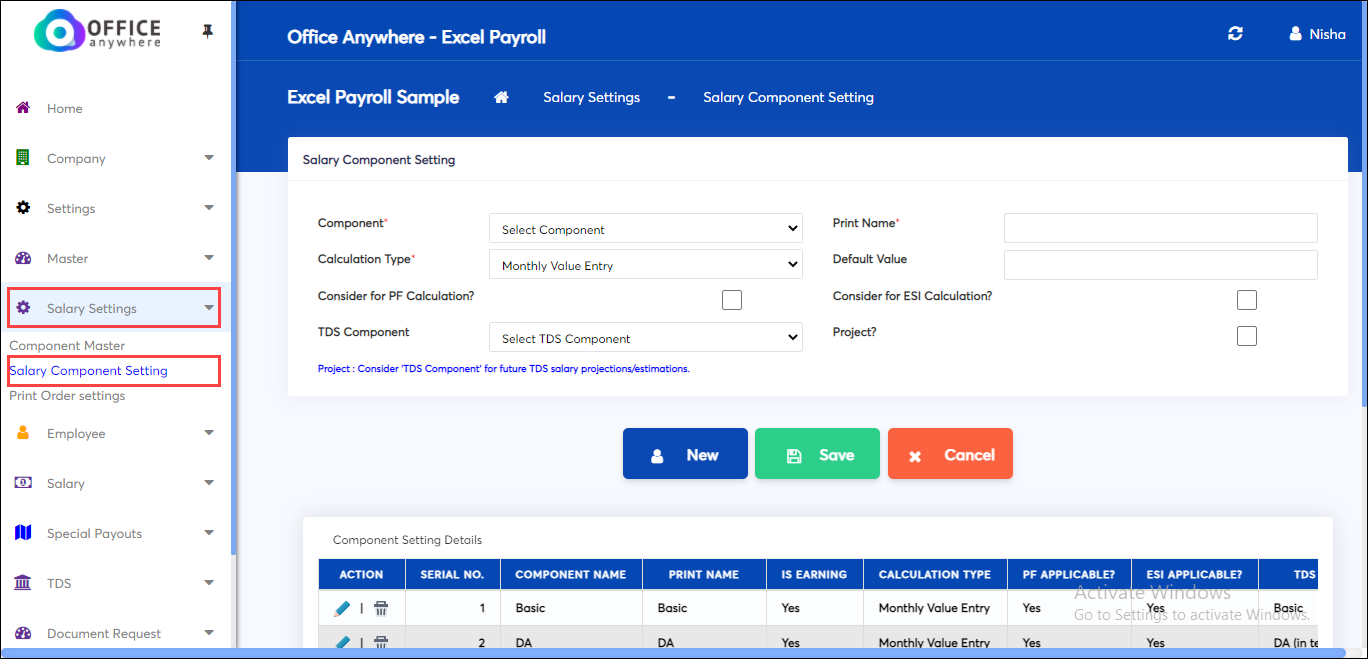
Task: Expand the Salary menu arrow
Action: [x=209, y=483]
